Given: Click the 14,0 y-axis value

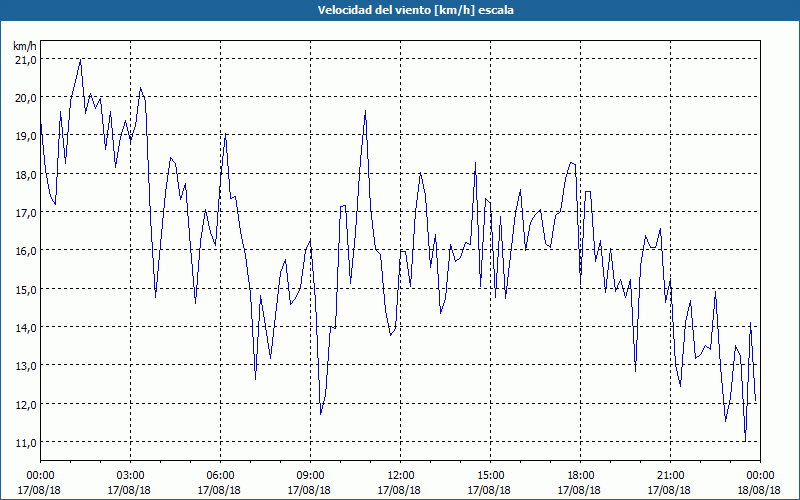Looking at the screenshot, I should point(27,328).
